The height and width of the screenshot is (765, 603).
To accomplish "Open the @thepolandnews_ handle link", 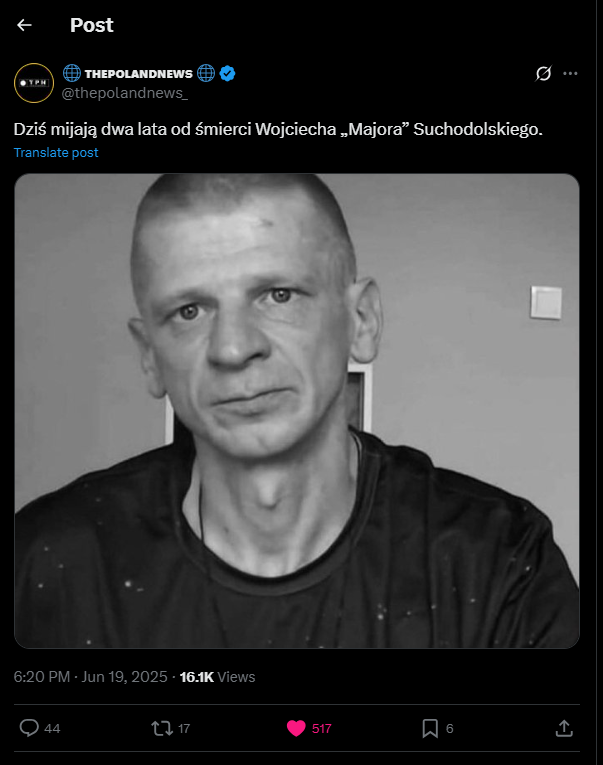I will (124, 93).
